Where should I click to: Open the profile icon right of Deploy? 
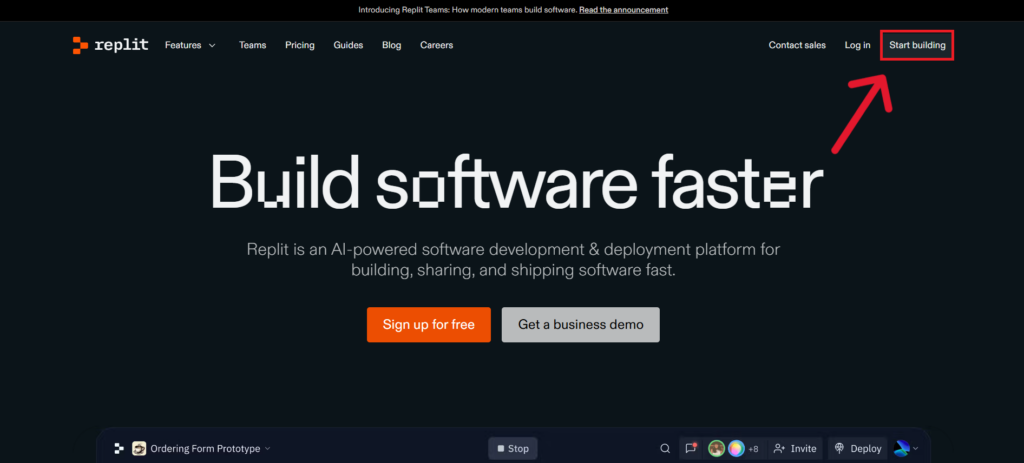(x=901, y=448)
